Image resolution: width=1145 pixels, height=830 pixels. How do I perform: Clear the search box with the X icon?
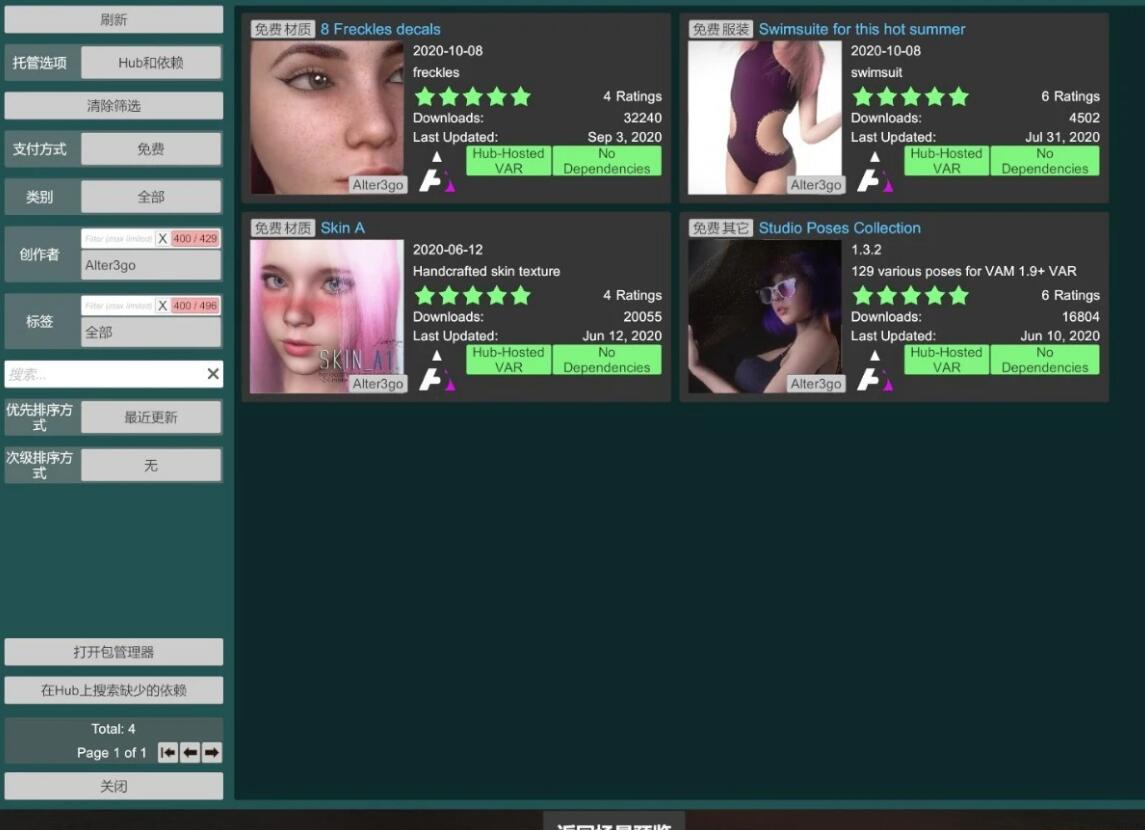(212, 373)
